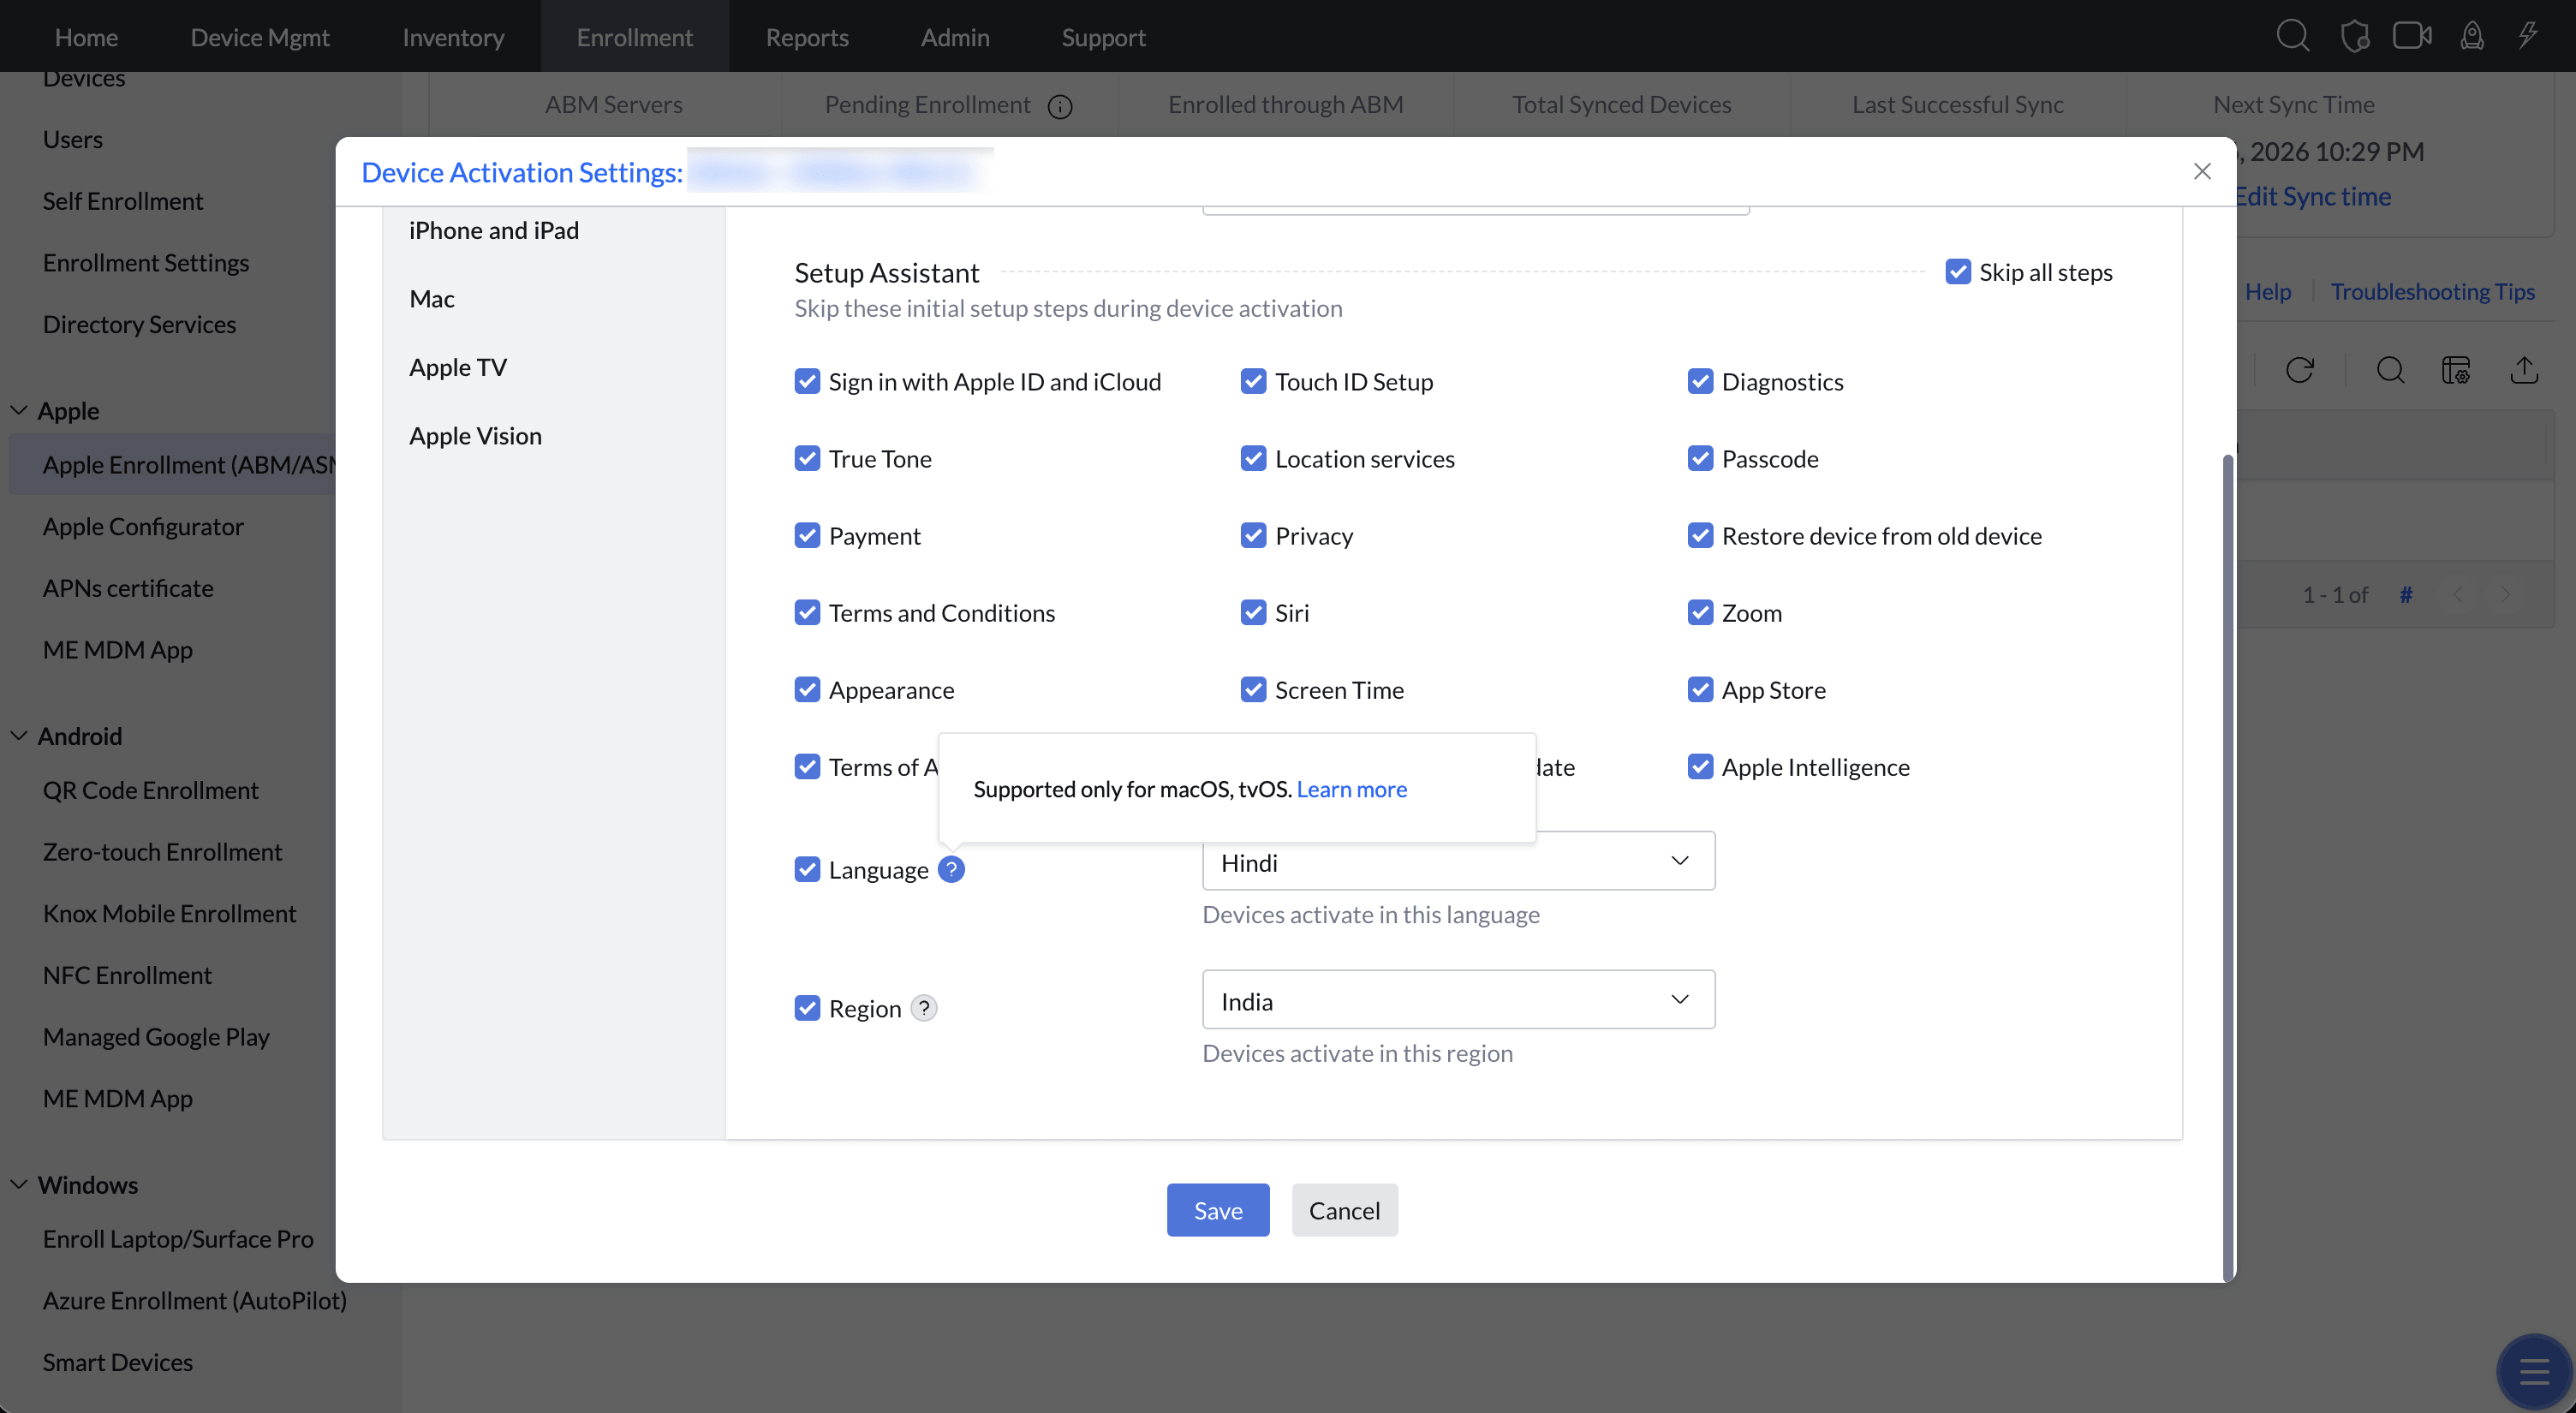The image size is (2576, 1413).
Task: Open Zero-touch Enrollment in sidebar
Action: [162, 852]
